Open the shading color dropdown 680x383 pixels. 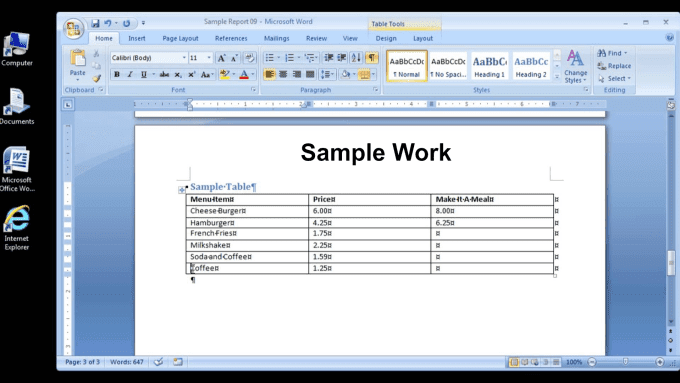pyautogui.click(x=354, y=75)
